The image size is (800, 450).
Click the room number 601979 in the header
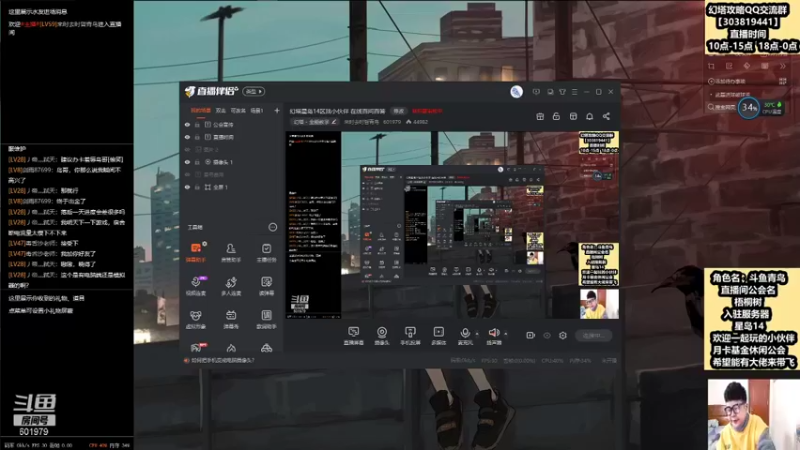click(392, 122)
